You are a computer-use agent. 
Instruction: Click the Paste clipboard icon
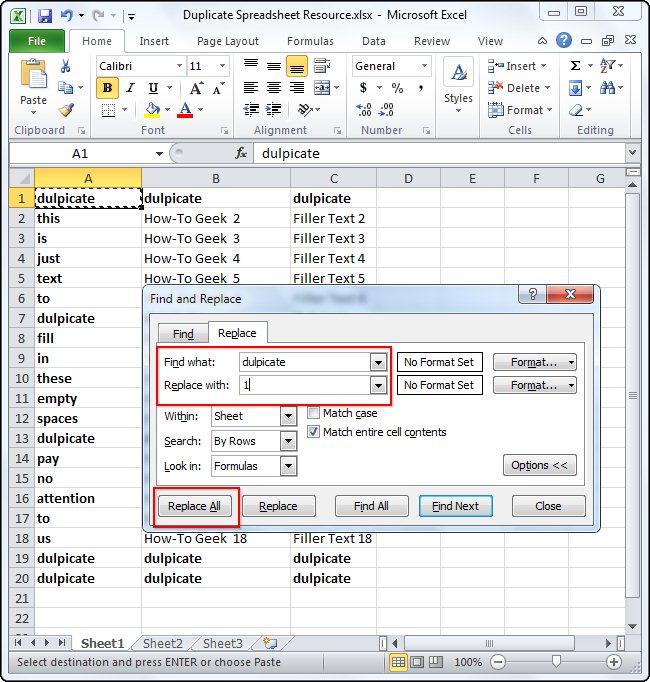coord(34,74)
